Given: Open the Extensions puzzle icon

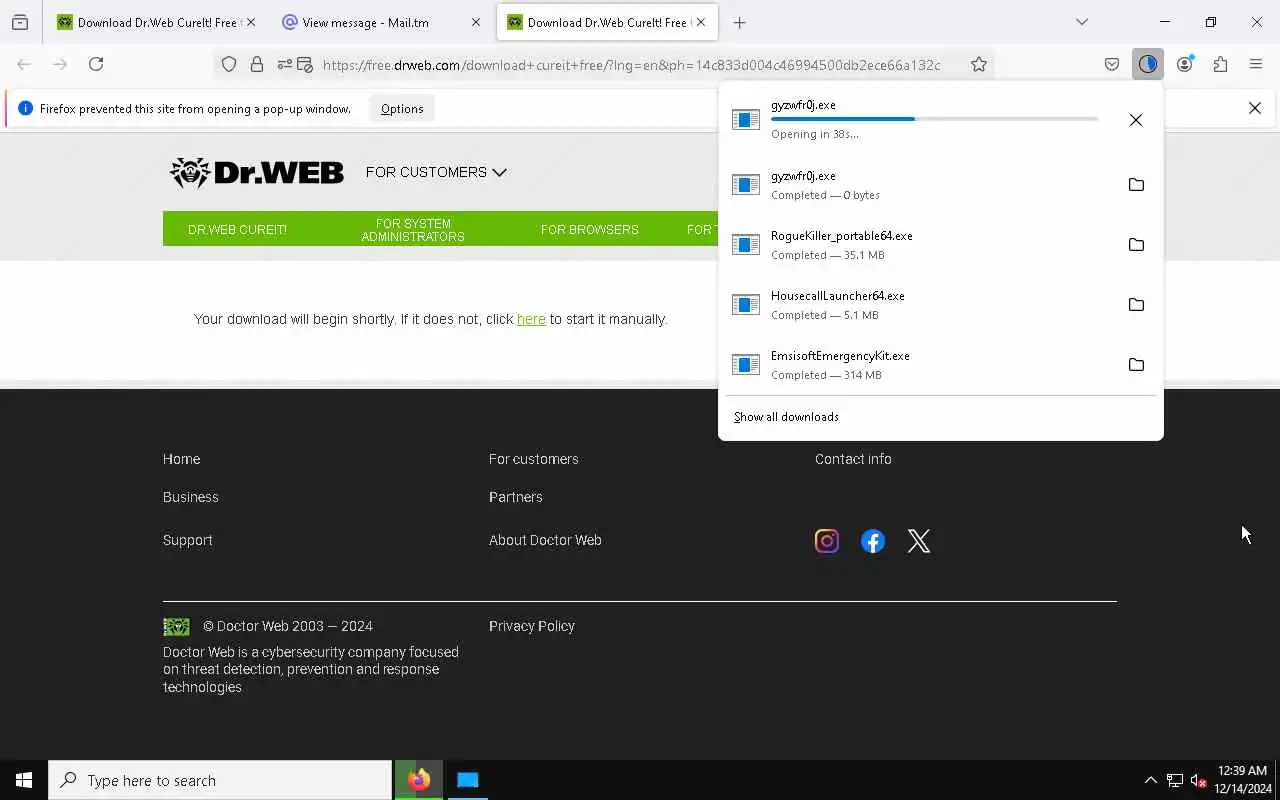Looking at the screenshot, I should 1220,64.
